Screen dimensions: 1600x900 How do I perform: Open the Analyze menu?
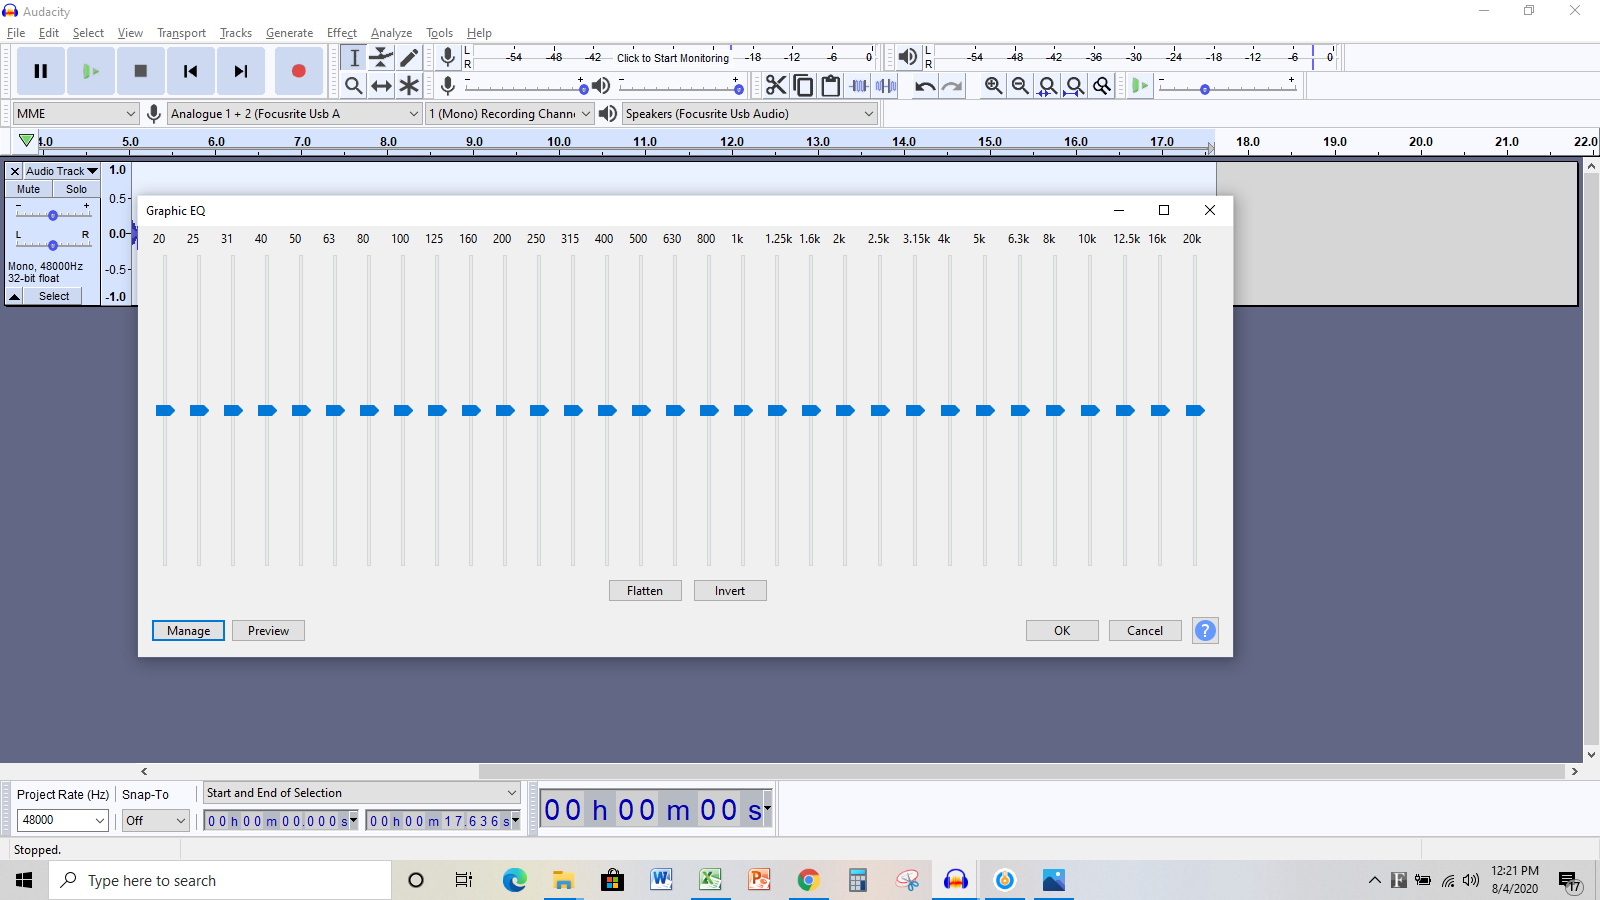point(391,33)
